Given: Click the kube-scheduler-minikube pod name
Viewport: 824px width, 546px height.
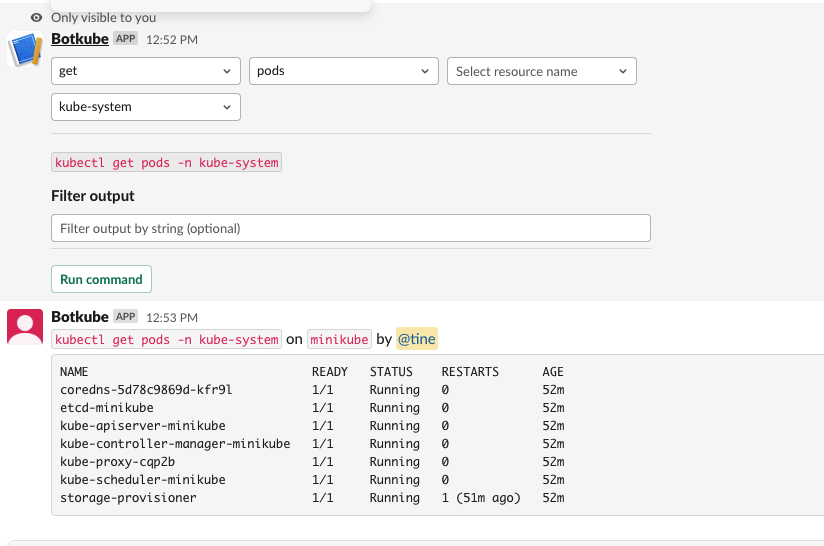Looking at the screenshot, I should coord(143,480).
